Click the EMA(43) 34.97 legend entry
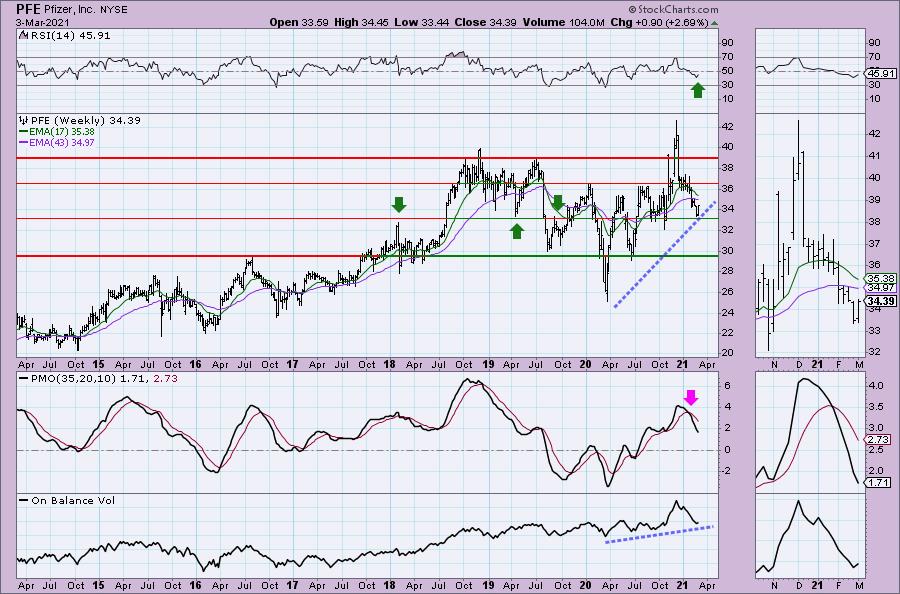This screenshot has width=900, height=594. [62, 142]
